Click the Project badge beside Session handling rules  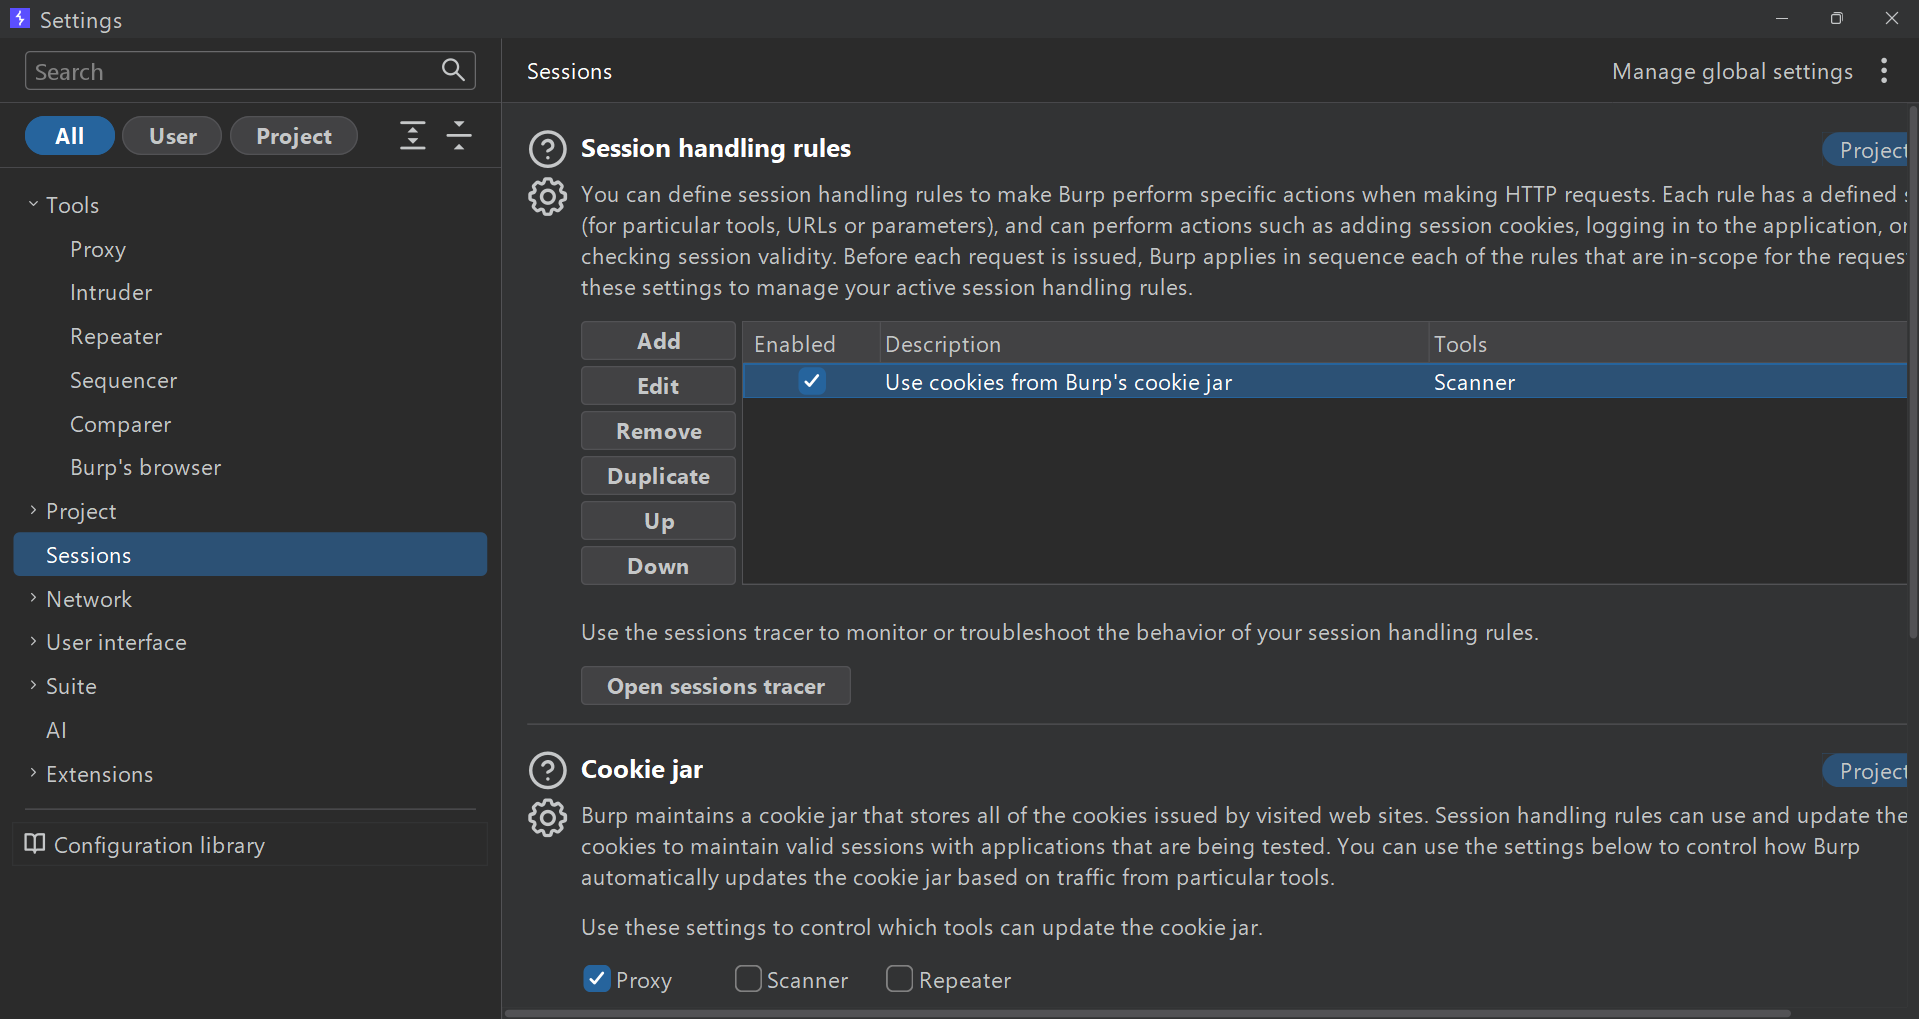1865,150
